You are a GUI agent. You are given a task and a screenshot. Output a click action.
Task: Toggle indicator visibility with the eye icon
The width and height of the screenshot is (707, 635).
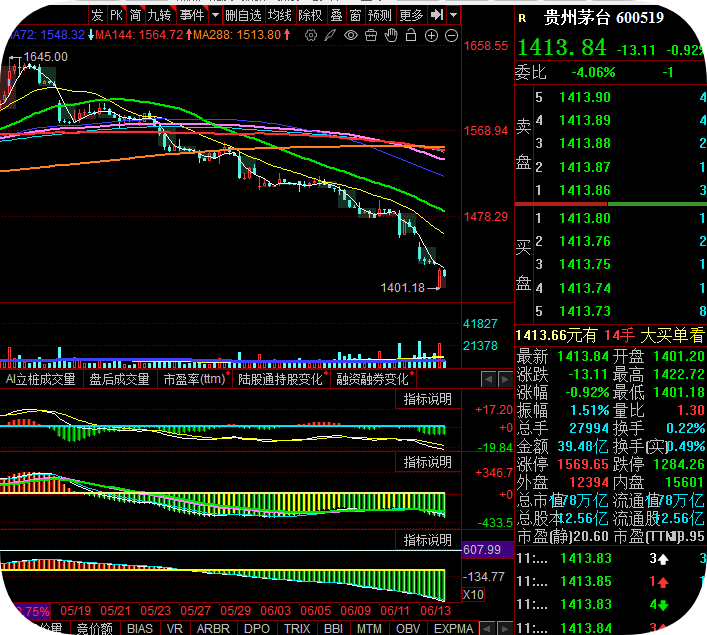[x=350, y=35]
